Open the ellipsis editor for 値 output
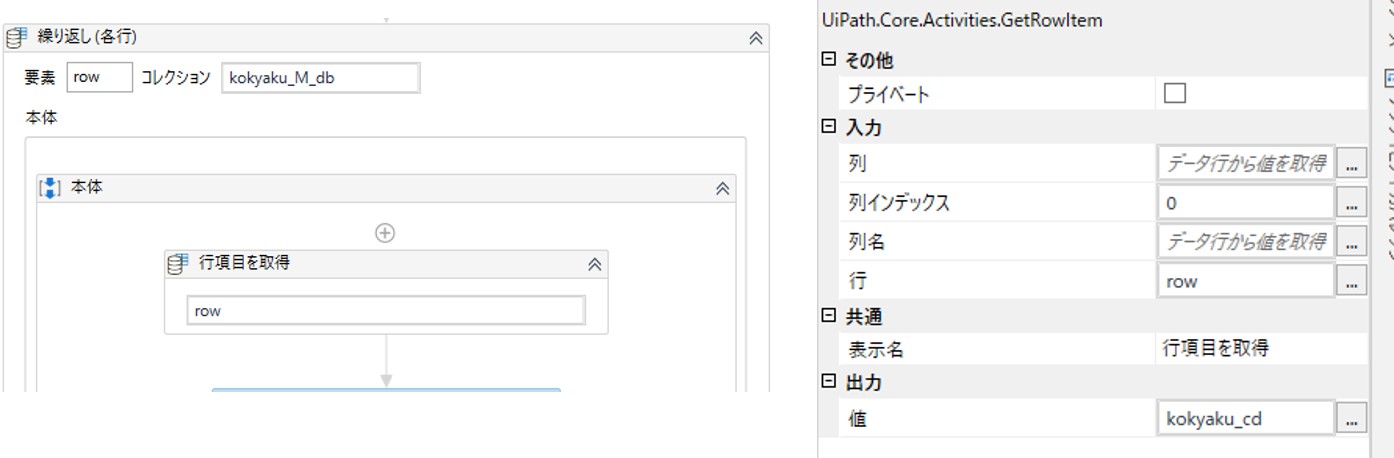The height and width of the screenshot is (458, 1394). pyautogui.click(x=1351, y=419)
